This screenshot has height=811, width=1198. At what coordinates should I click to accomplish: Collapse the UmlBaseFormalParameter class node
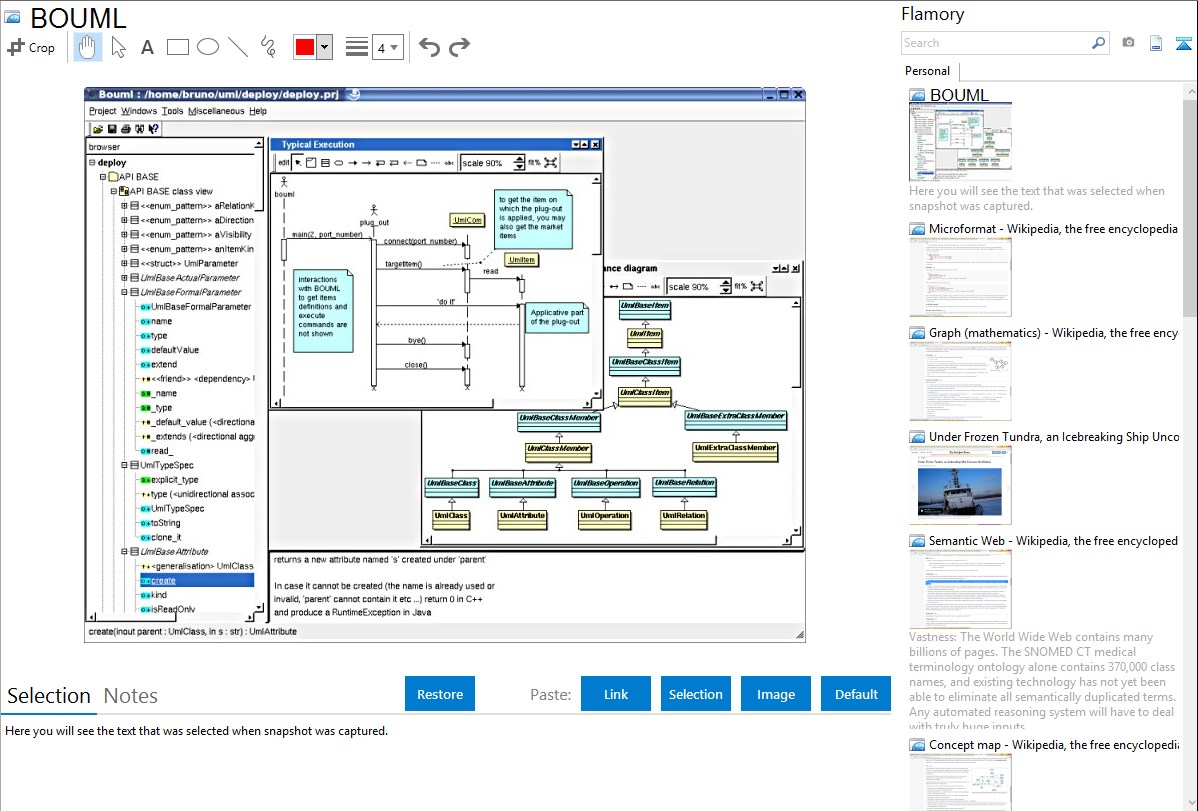click(124, 293)
